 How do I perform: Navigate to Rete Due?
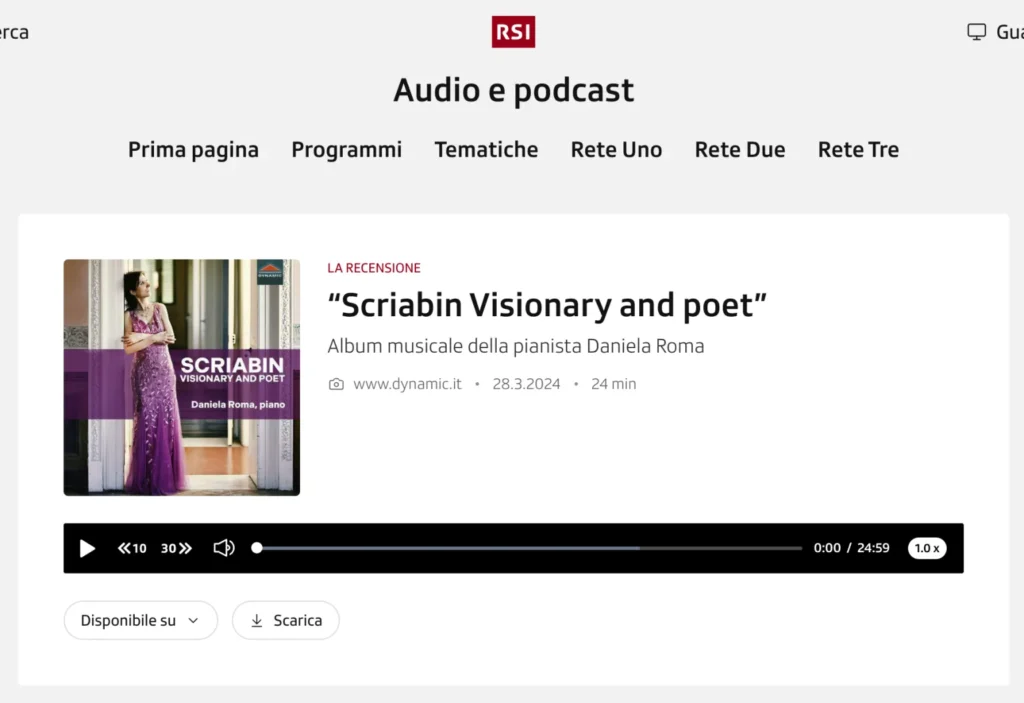[740, 150]
